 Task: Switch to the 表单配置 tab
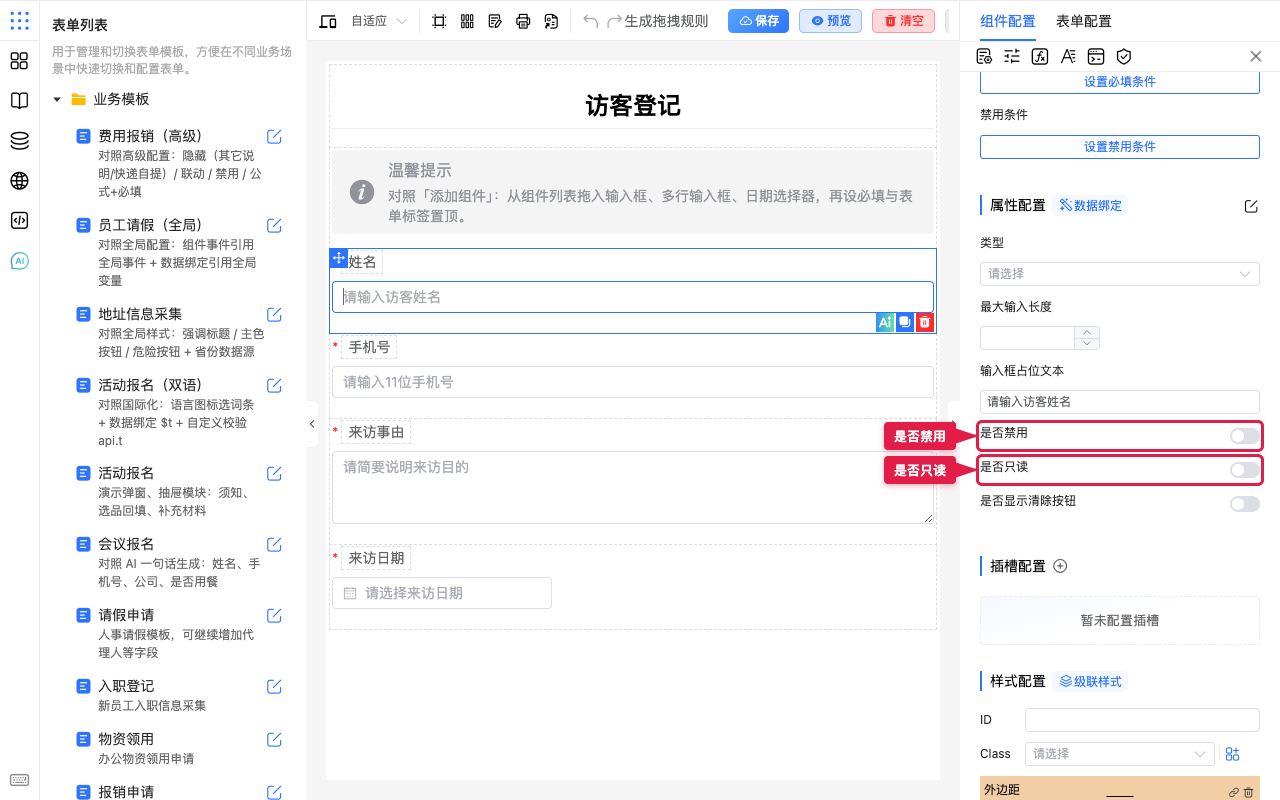(1084, 21)
